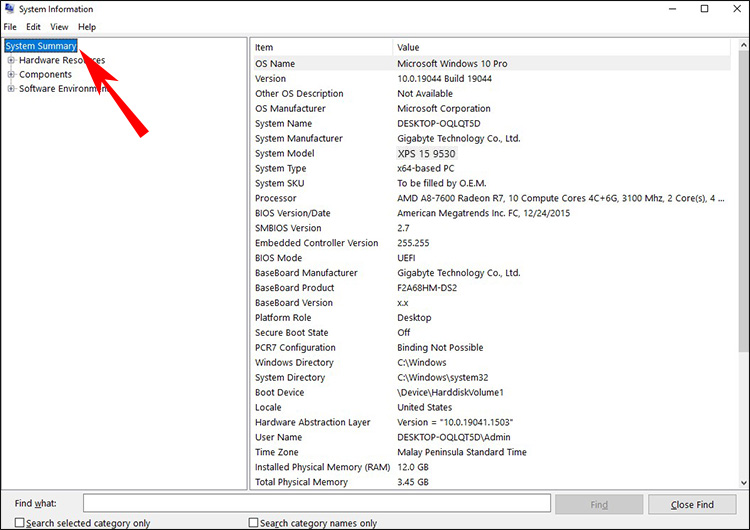Select the BaseBoard Product row

click(x=491, y=288)
